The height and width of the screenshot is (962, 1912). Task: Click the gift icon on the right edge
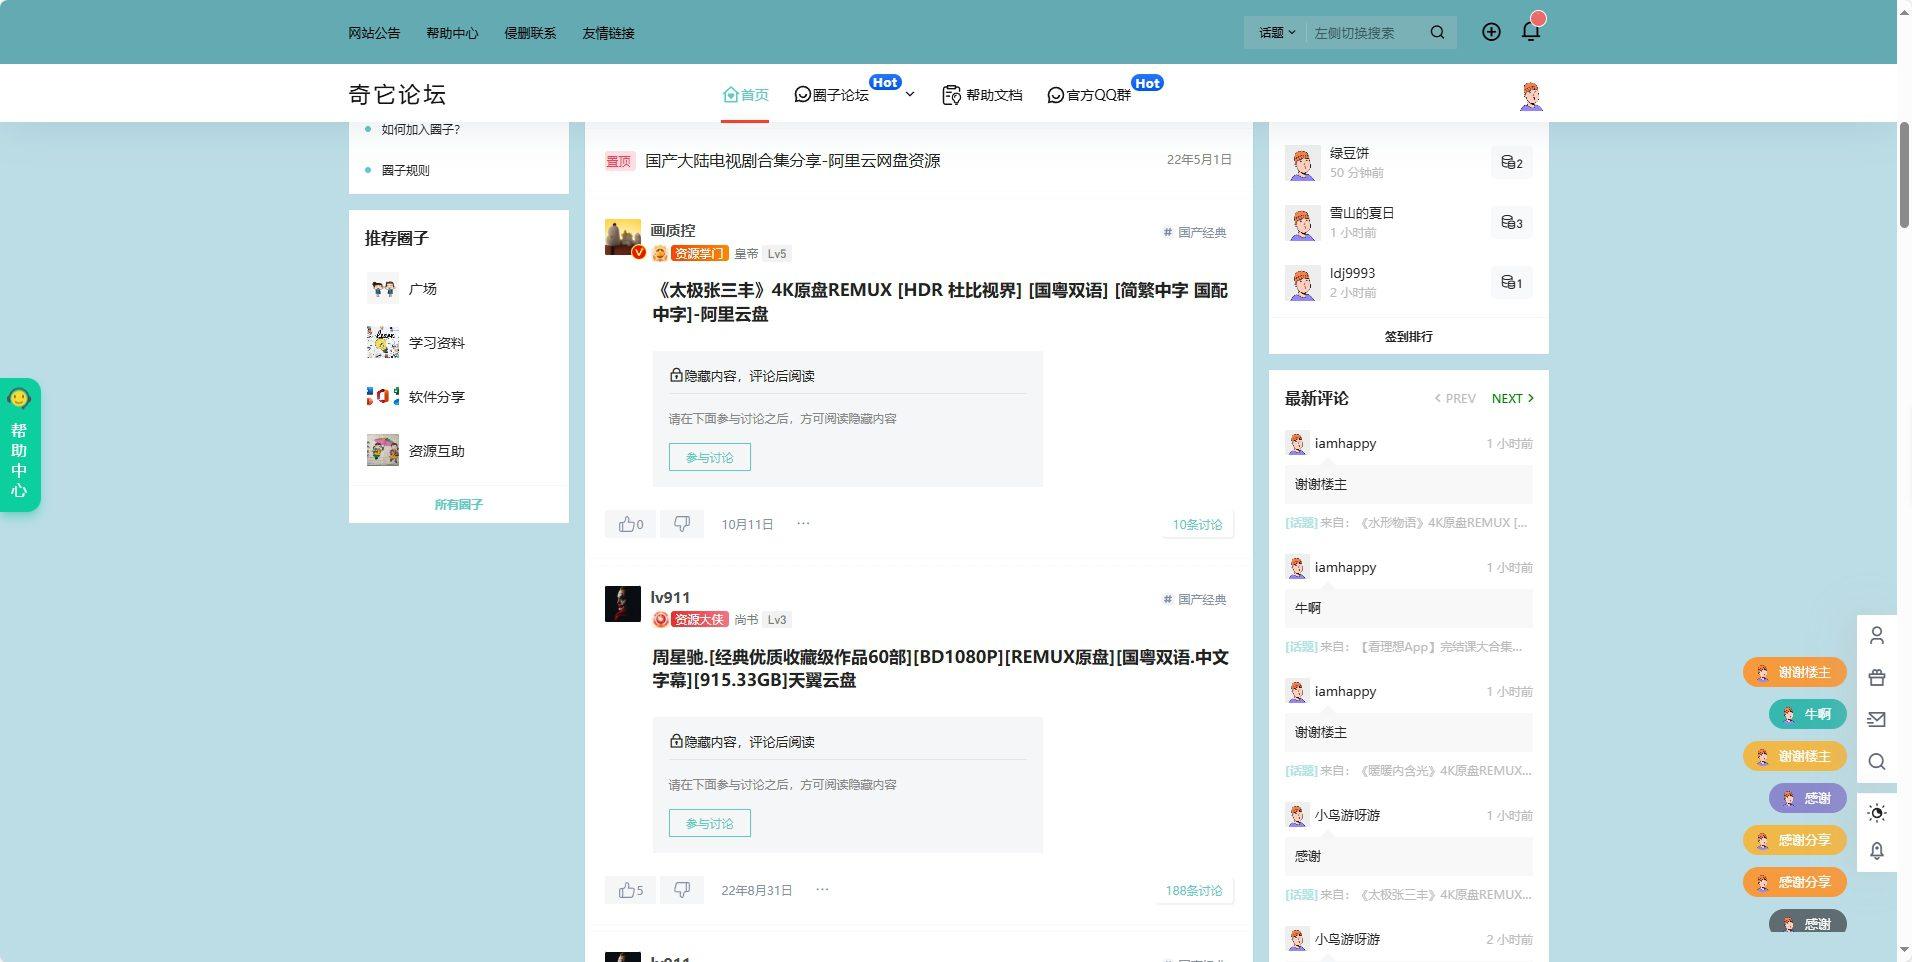tap(1877, 677)
